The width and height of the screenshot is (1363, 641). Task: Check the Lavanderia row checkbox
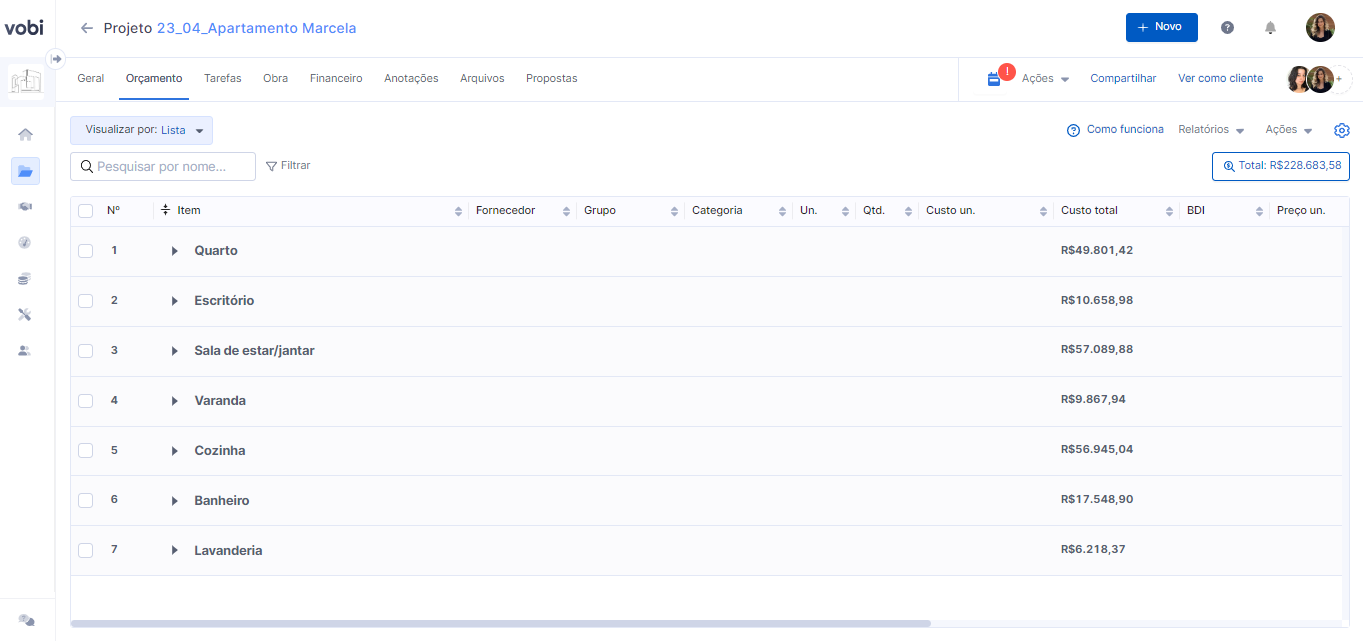pos(86,551)
